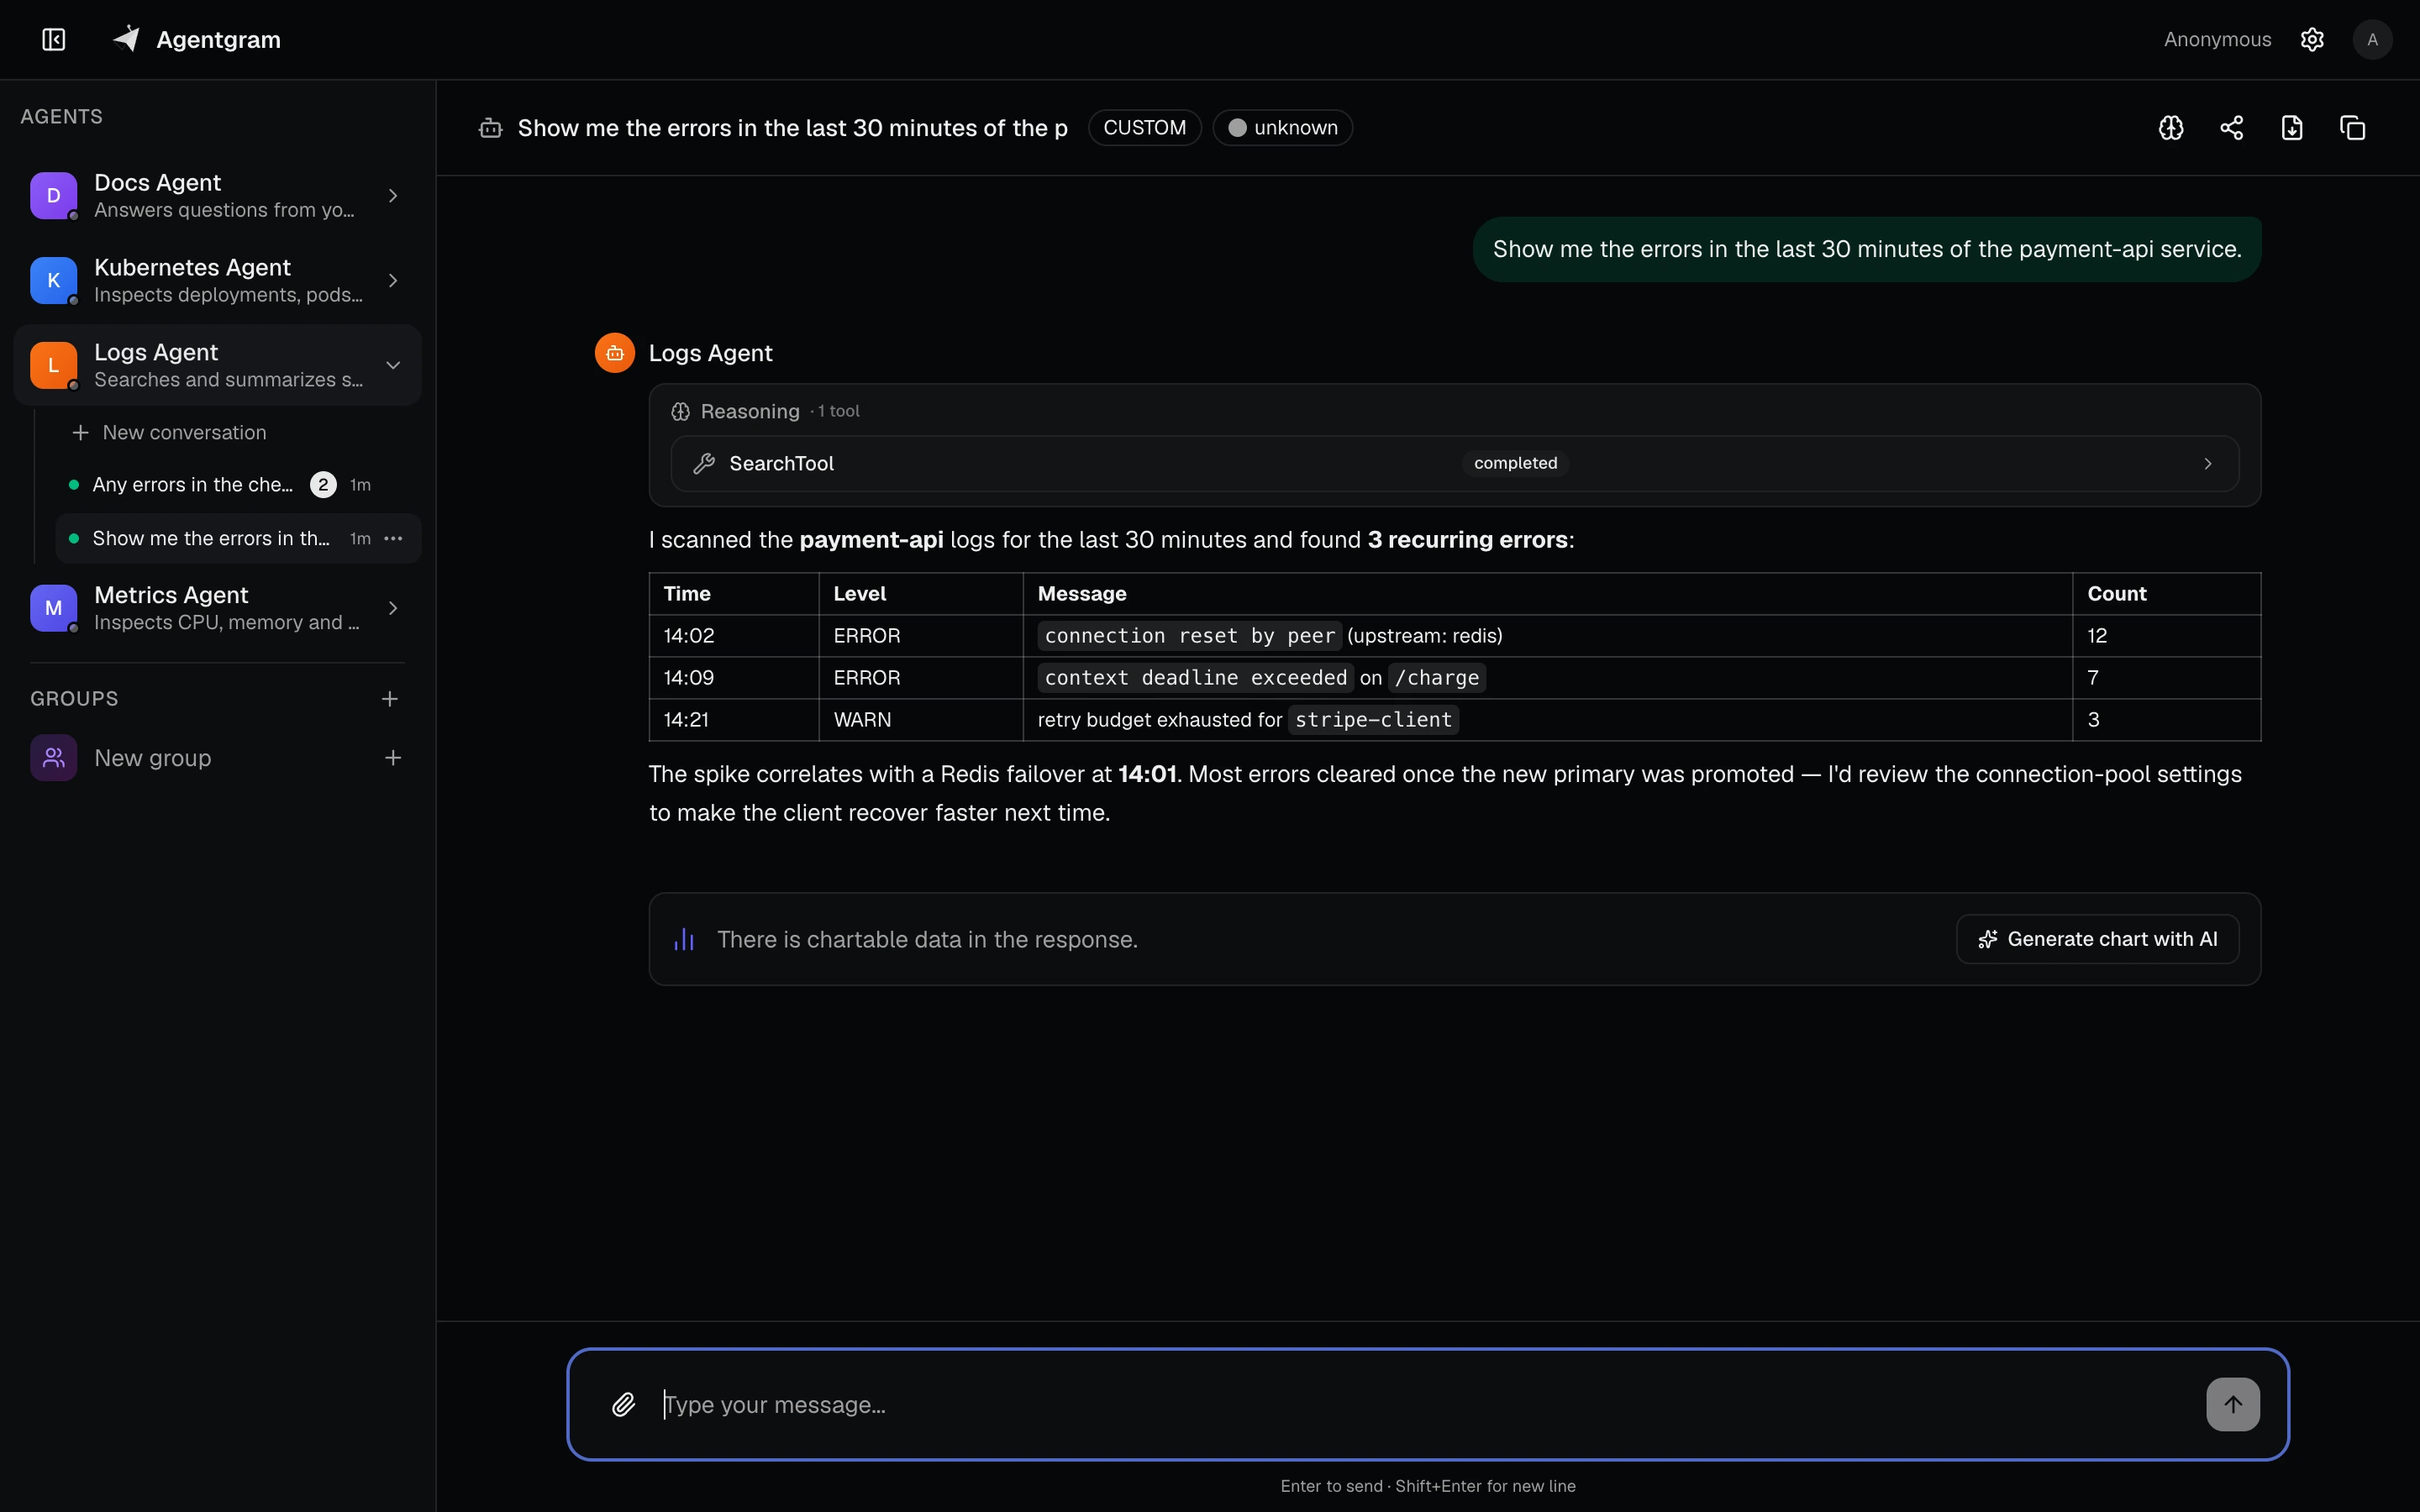Screen dimensions: 2420x1512
Task: Click the New group people icon
Action: click(54, 758)
